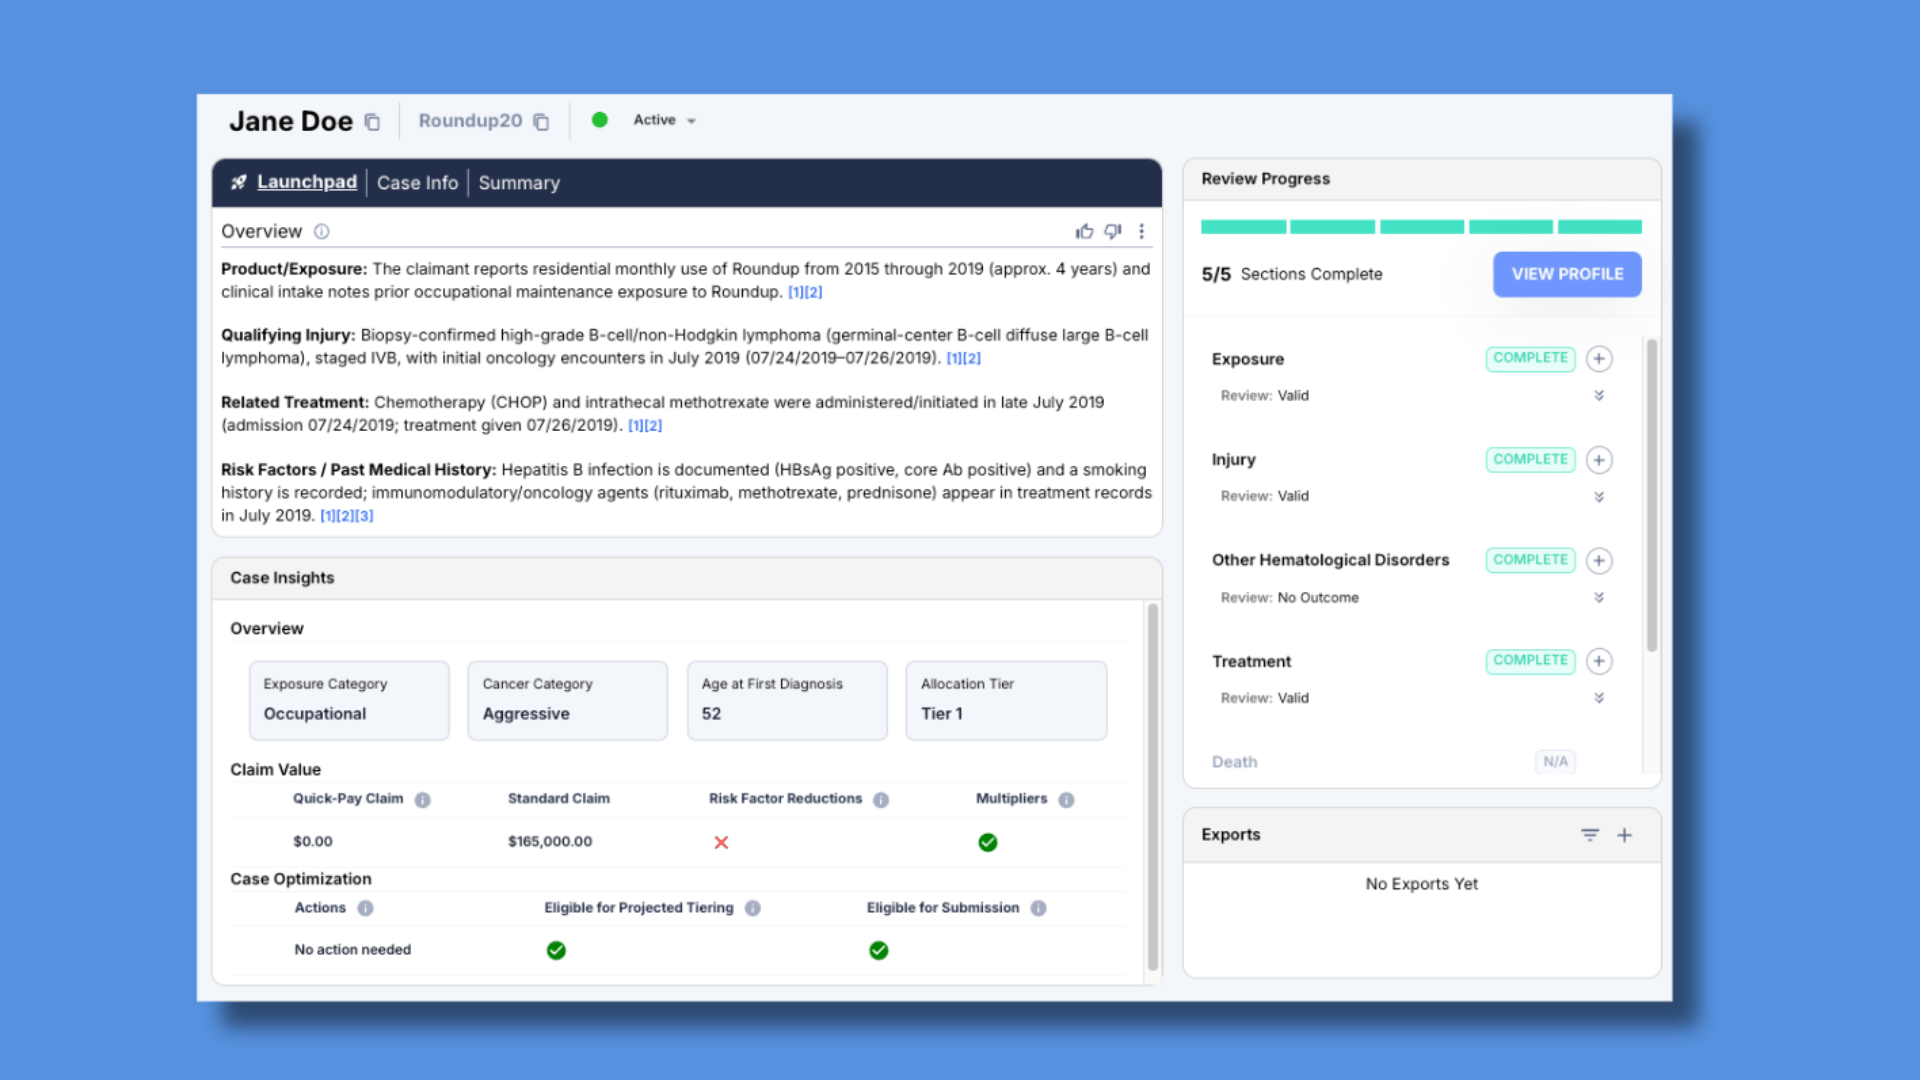
Task: Expand the Exposure review details
Action: (1599, 395)
